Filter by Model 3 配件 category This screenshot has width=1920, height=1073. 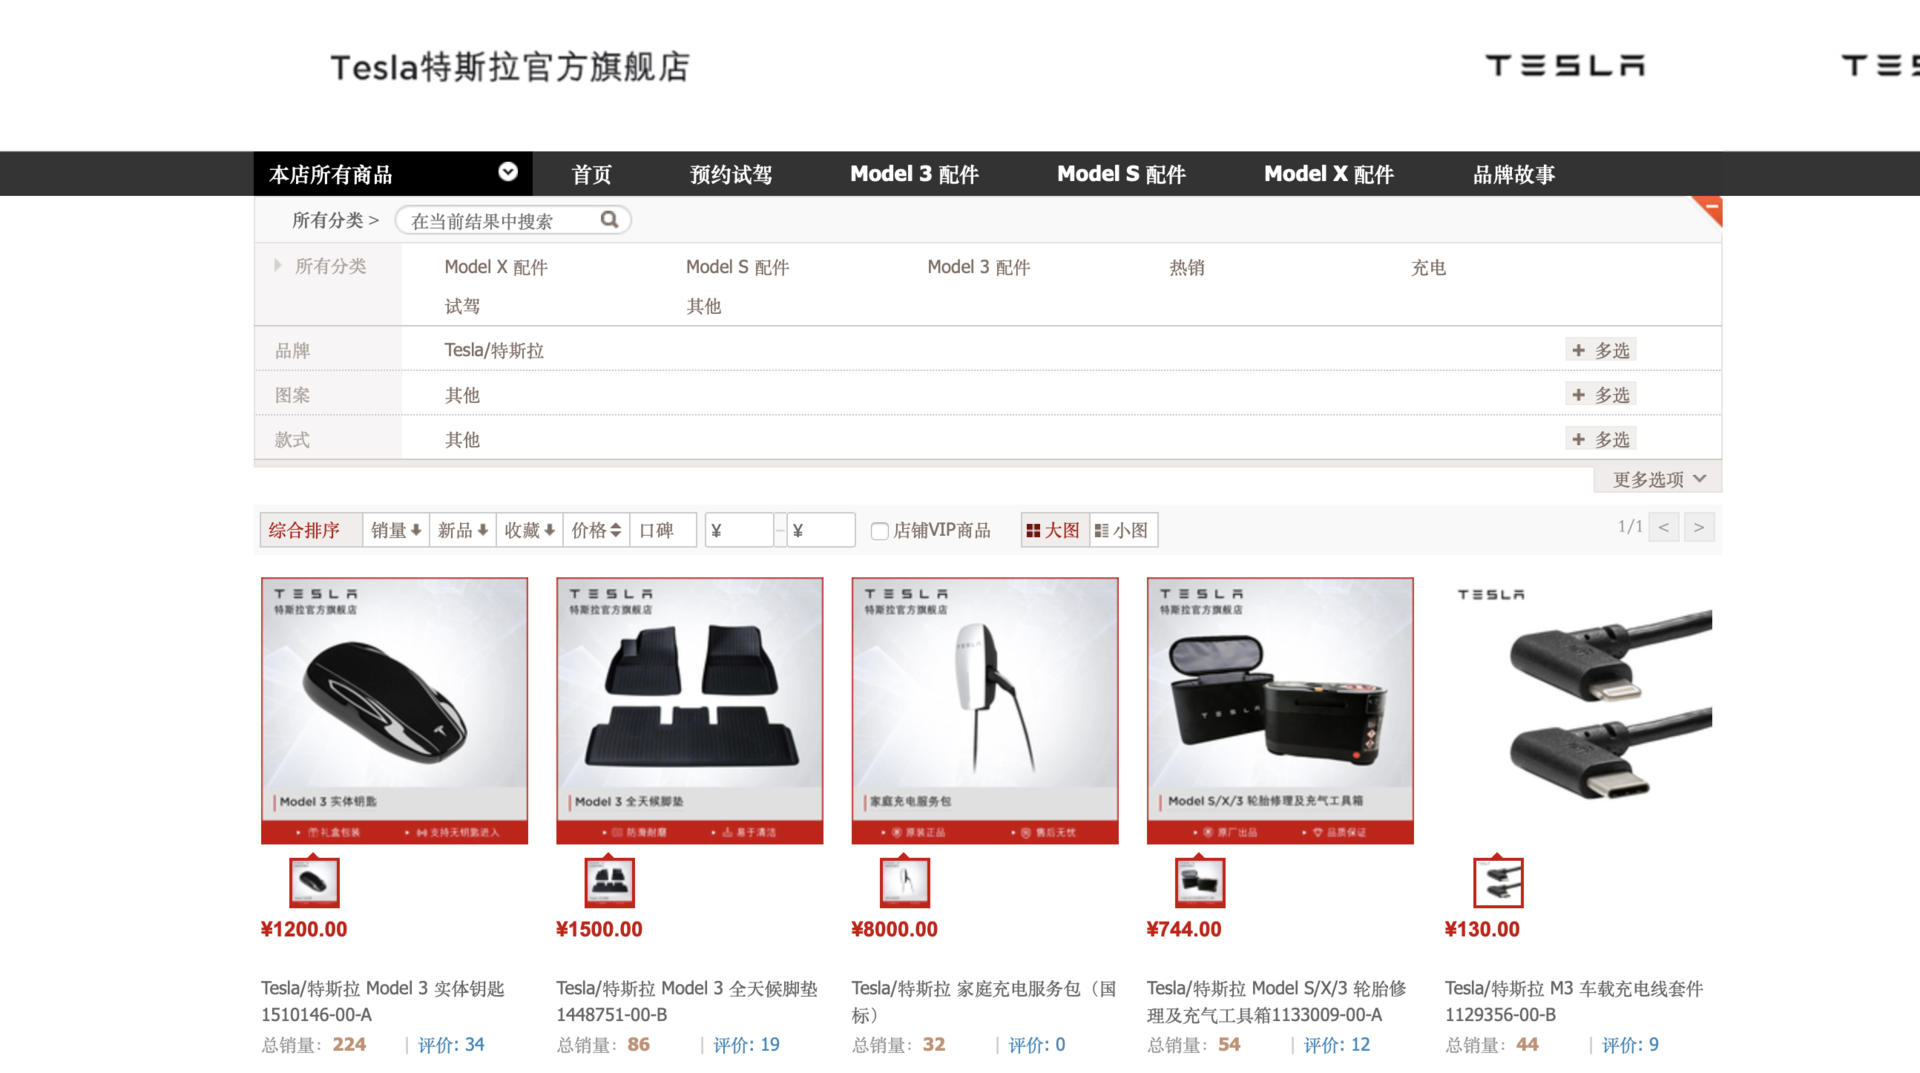click(x=979, y=267)
